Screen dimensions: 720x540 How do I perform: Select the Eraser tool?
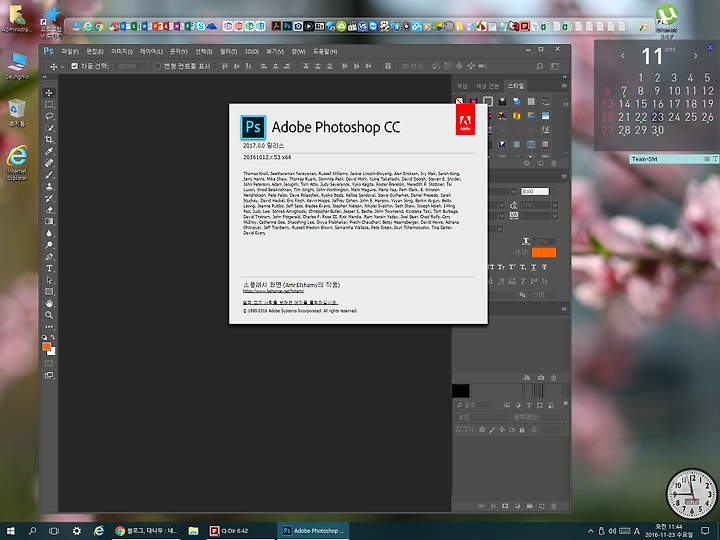point(49,210)
